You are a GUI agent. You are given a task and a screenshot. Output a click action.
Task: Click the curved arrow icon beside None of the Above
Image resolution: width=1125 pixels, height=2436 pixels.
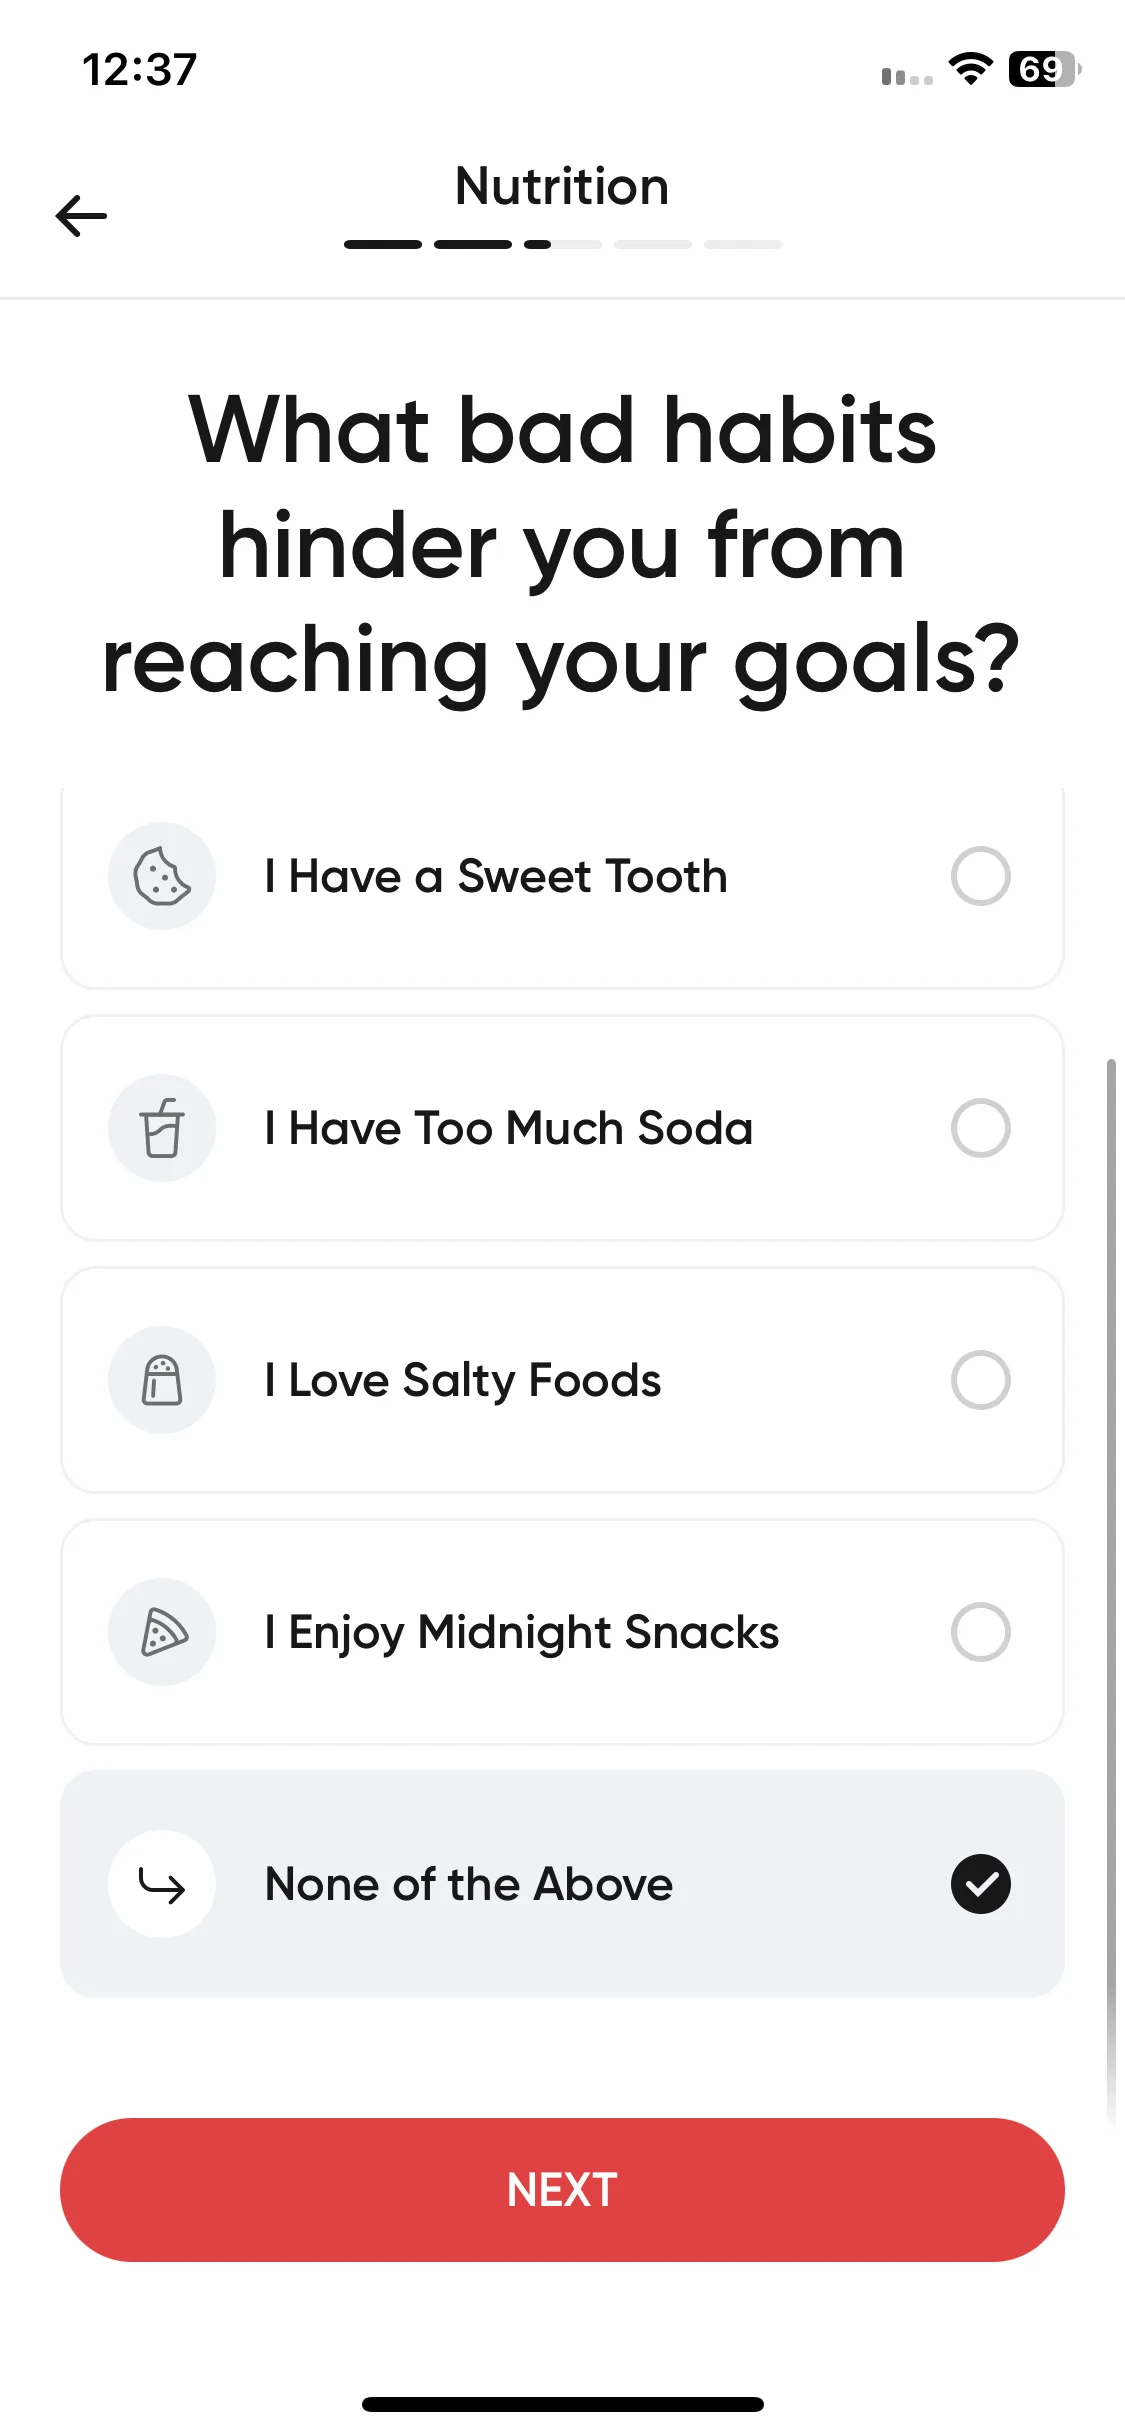click(x=162, y=1884)
